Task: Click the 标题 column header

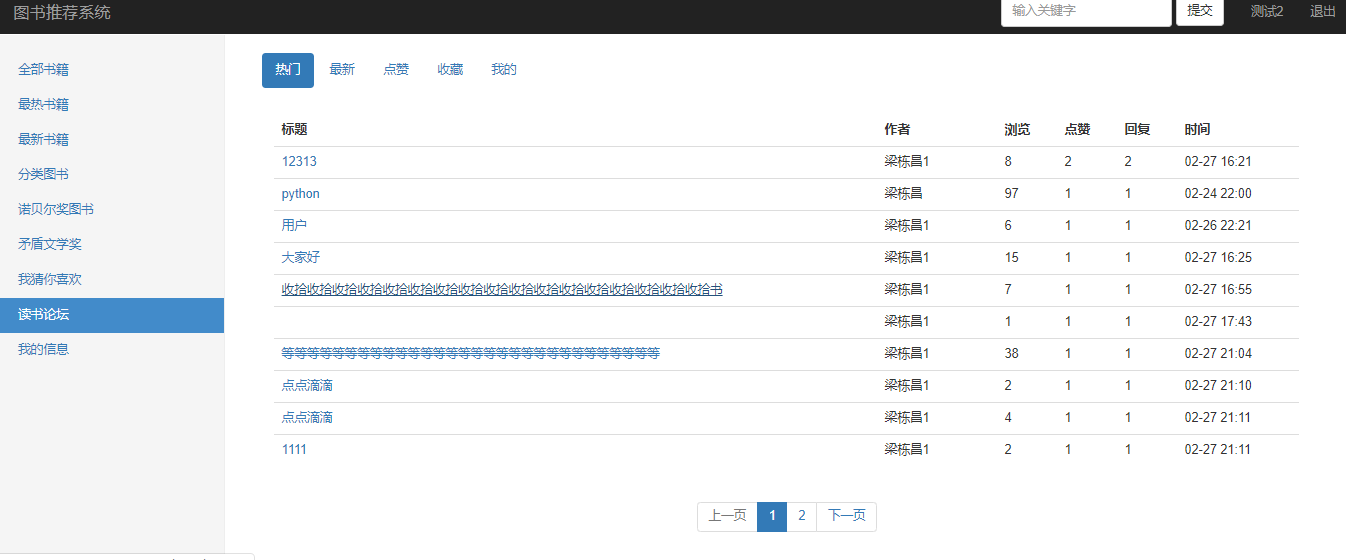Action: tap(295, 129)
